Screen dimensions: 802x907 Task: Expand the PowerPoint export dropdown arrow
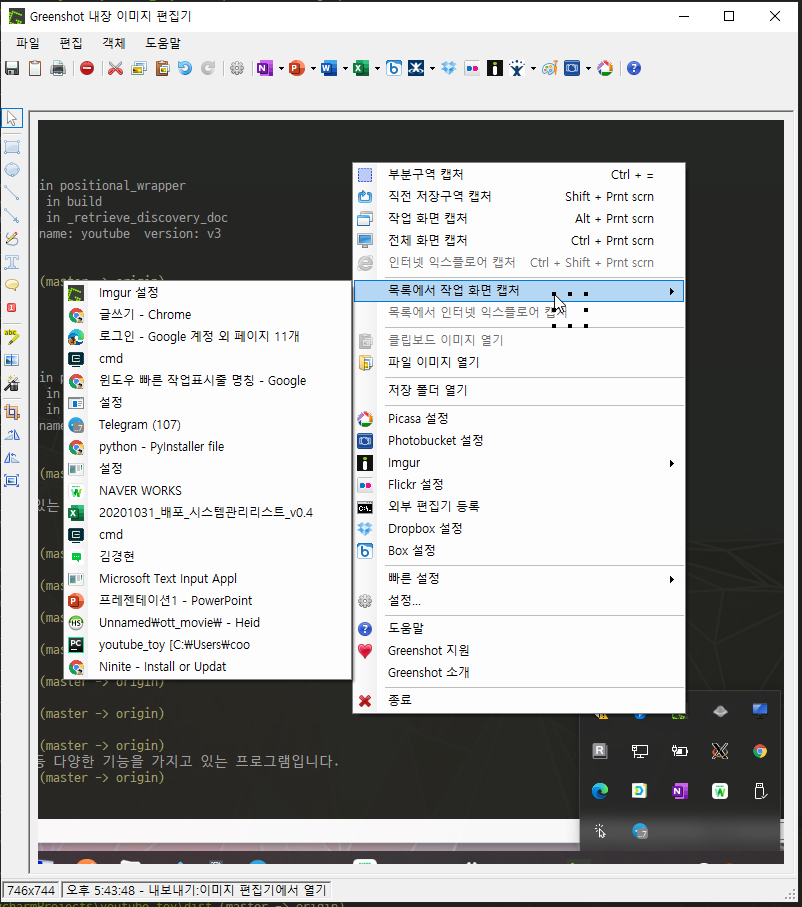coord(313,68)
